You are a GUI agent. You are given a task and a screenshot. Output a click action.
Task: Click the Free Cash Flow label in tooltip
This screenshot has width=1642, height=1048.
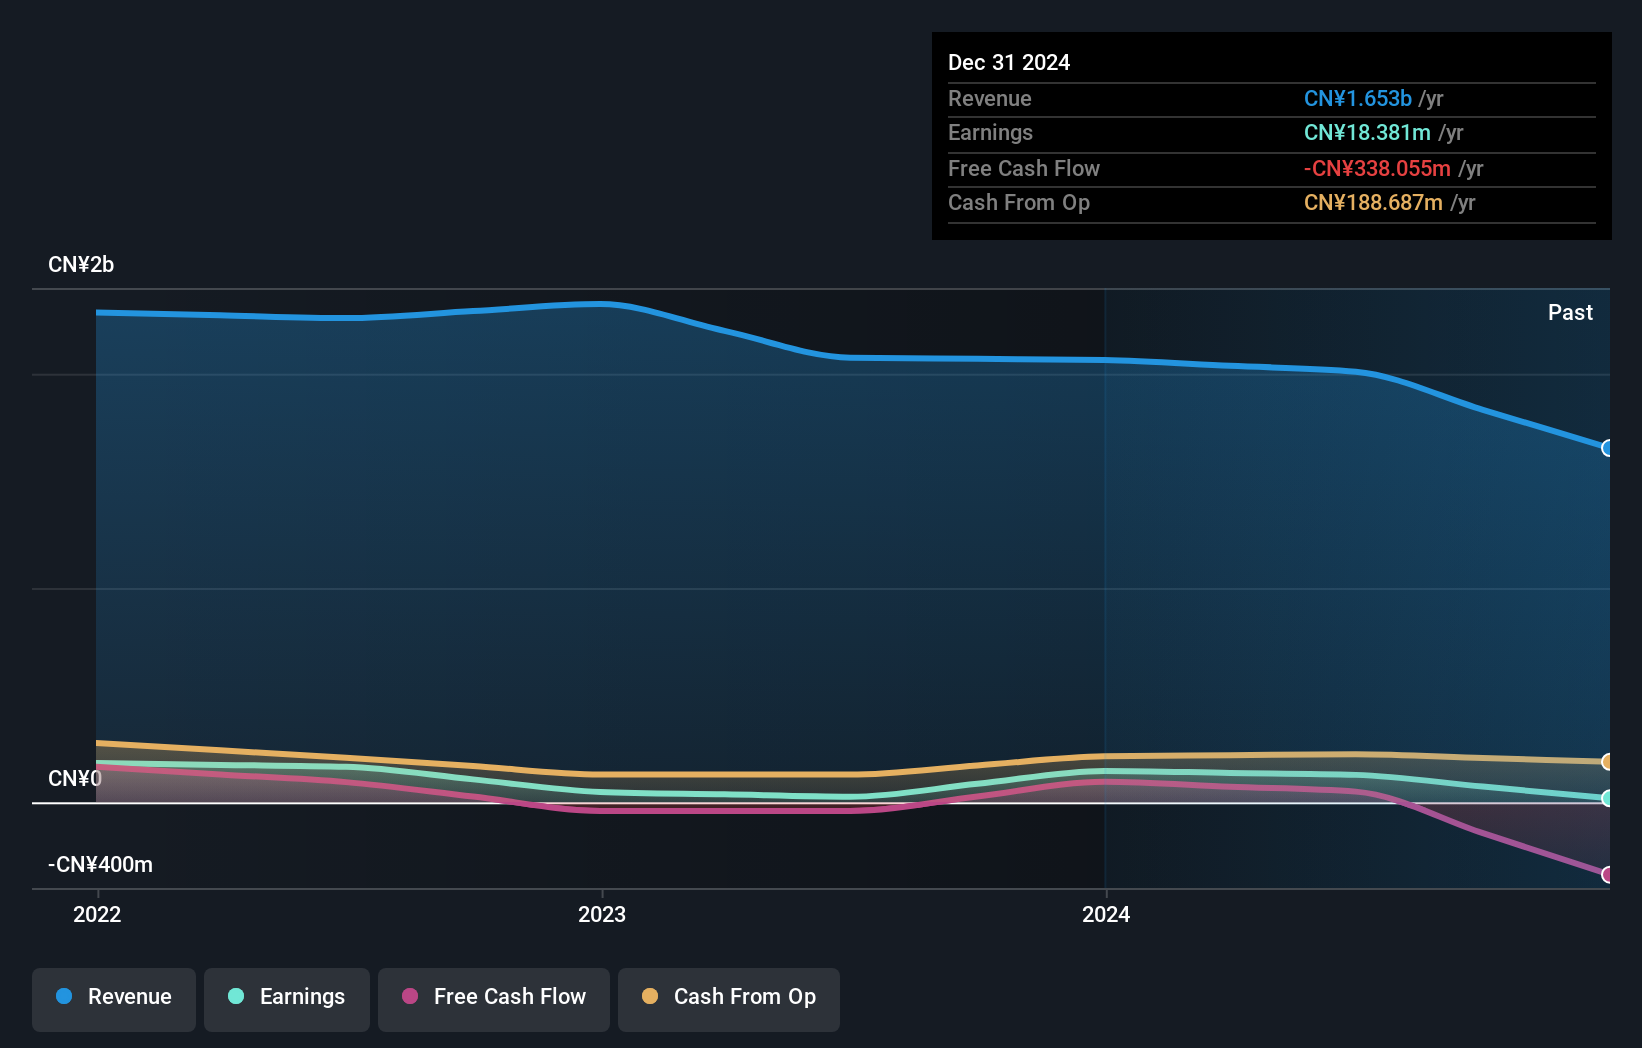tap(1024, 168)
